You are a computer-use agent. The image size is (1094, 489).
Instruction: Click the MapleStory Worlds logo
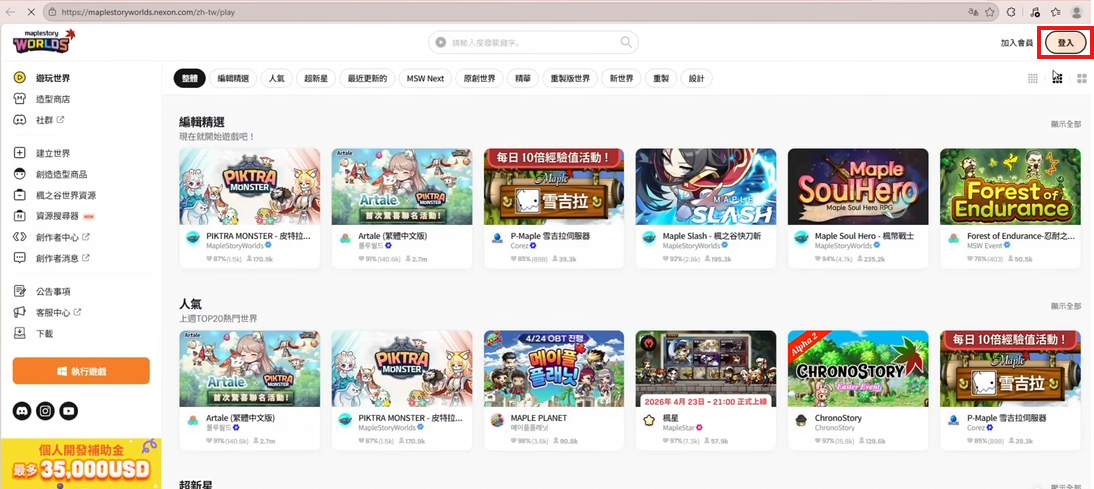click(x=43, y=42)
